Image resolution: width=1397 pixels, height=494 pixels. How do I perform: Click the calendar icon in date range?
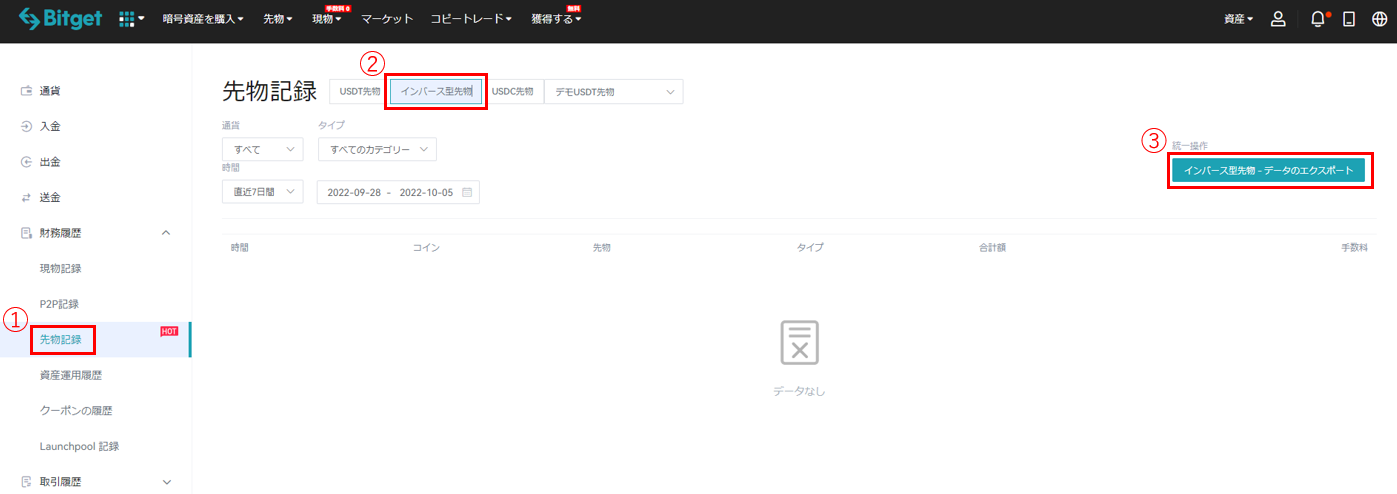point(467,192)
